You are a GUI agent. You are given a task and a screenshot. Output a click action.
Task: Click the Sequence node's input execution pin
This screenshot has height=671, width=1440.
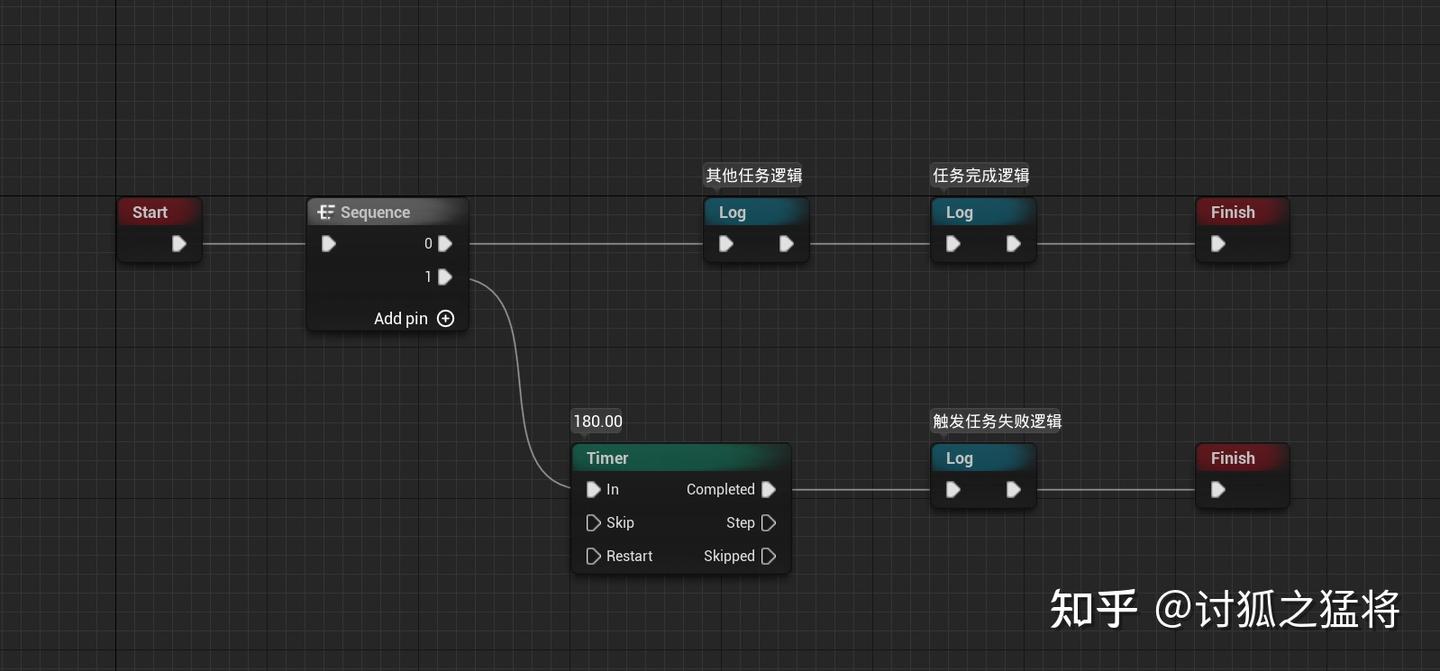[x=327, y=243]
